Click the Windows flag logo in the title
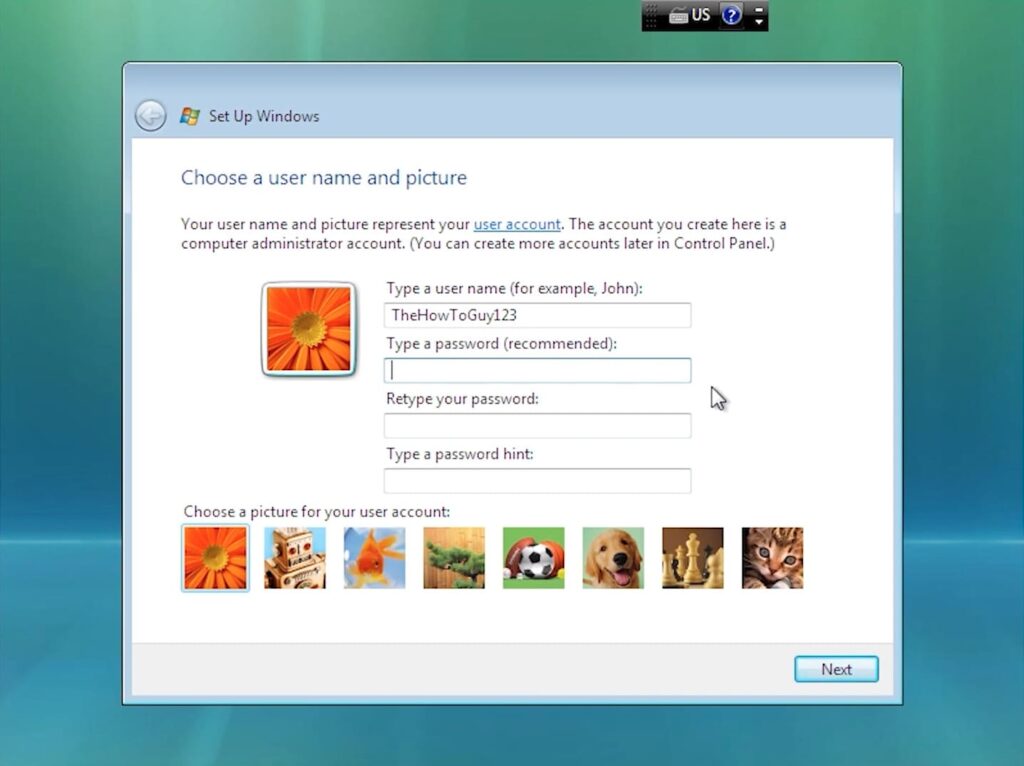This screenshot has height=766, width=1024. [189, 116]
